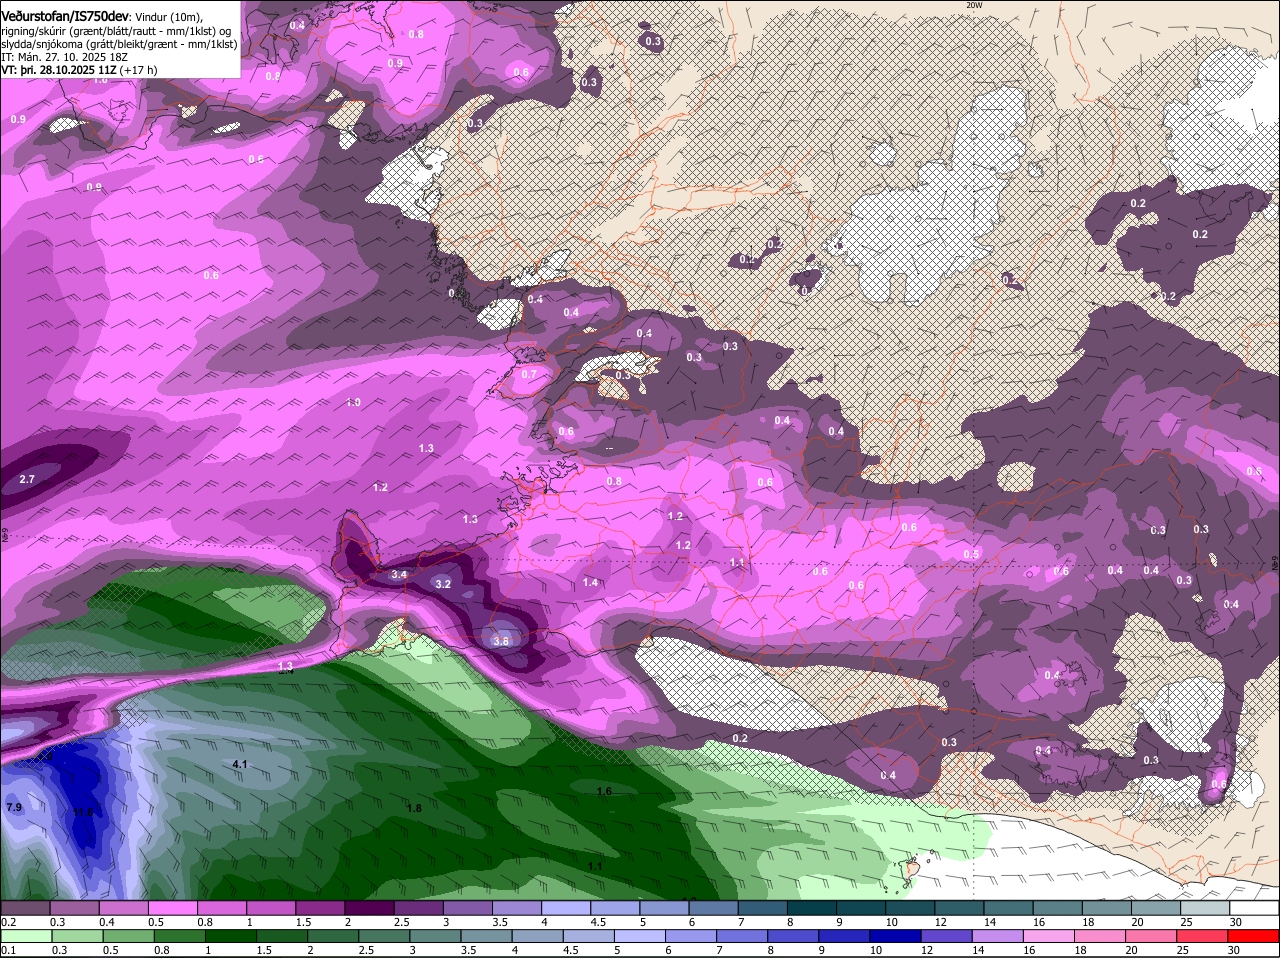This screenshot has width=1280, height=958.
Task: Select the 20 pink swatch in rain legend
Action: (x=1152, y=937)
